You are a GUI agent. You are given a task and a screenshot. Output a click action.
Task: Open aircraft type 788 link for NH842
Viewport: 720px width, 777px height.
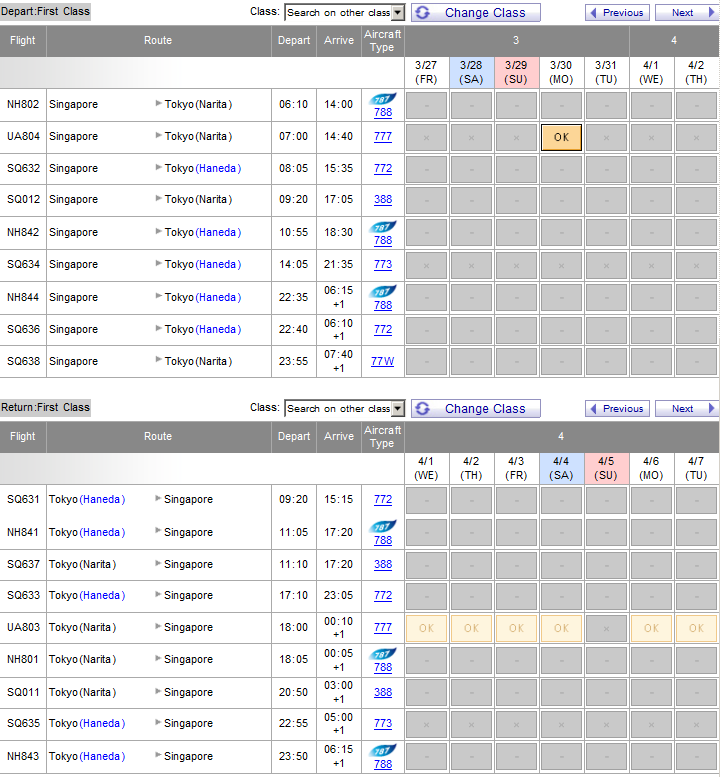coord(383,240)
